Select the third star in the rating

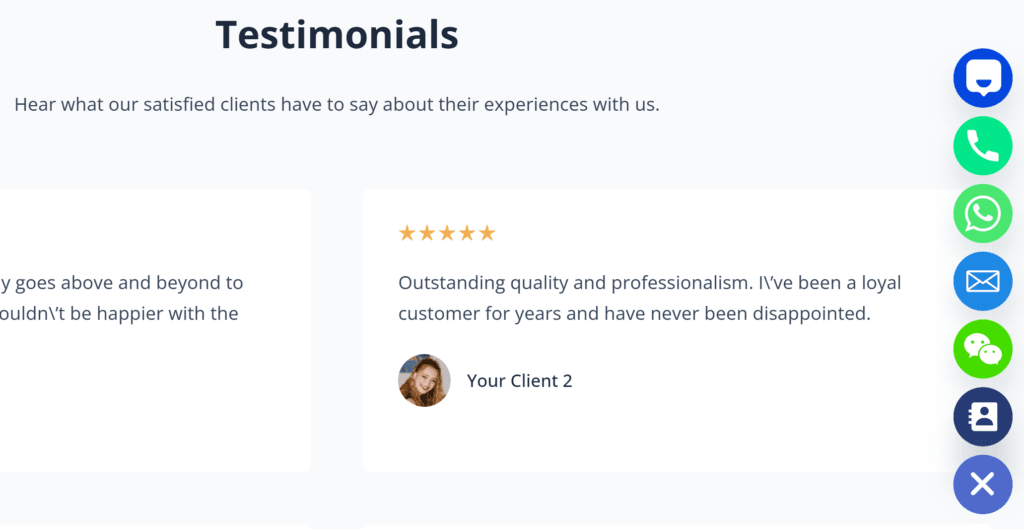447,232
